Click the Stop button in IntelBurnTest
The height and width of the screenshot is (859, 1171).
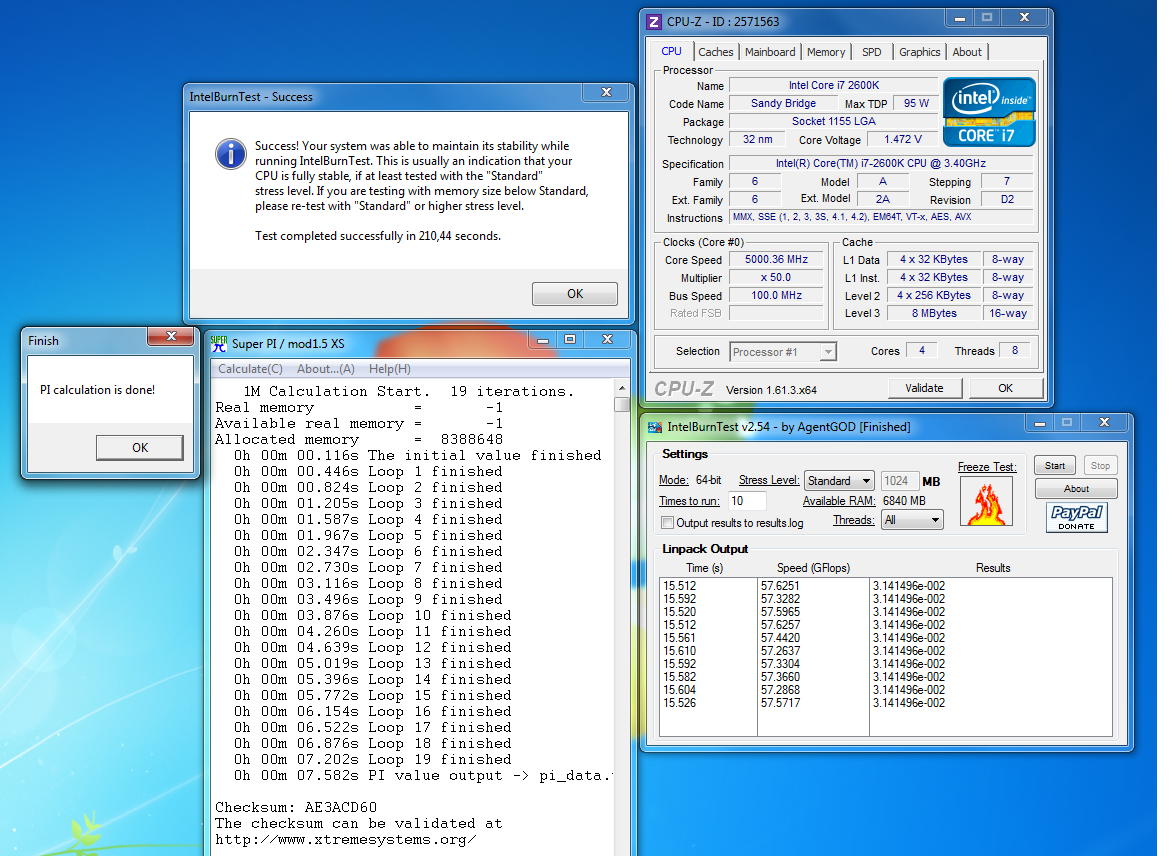coord(1100,465)
